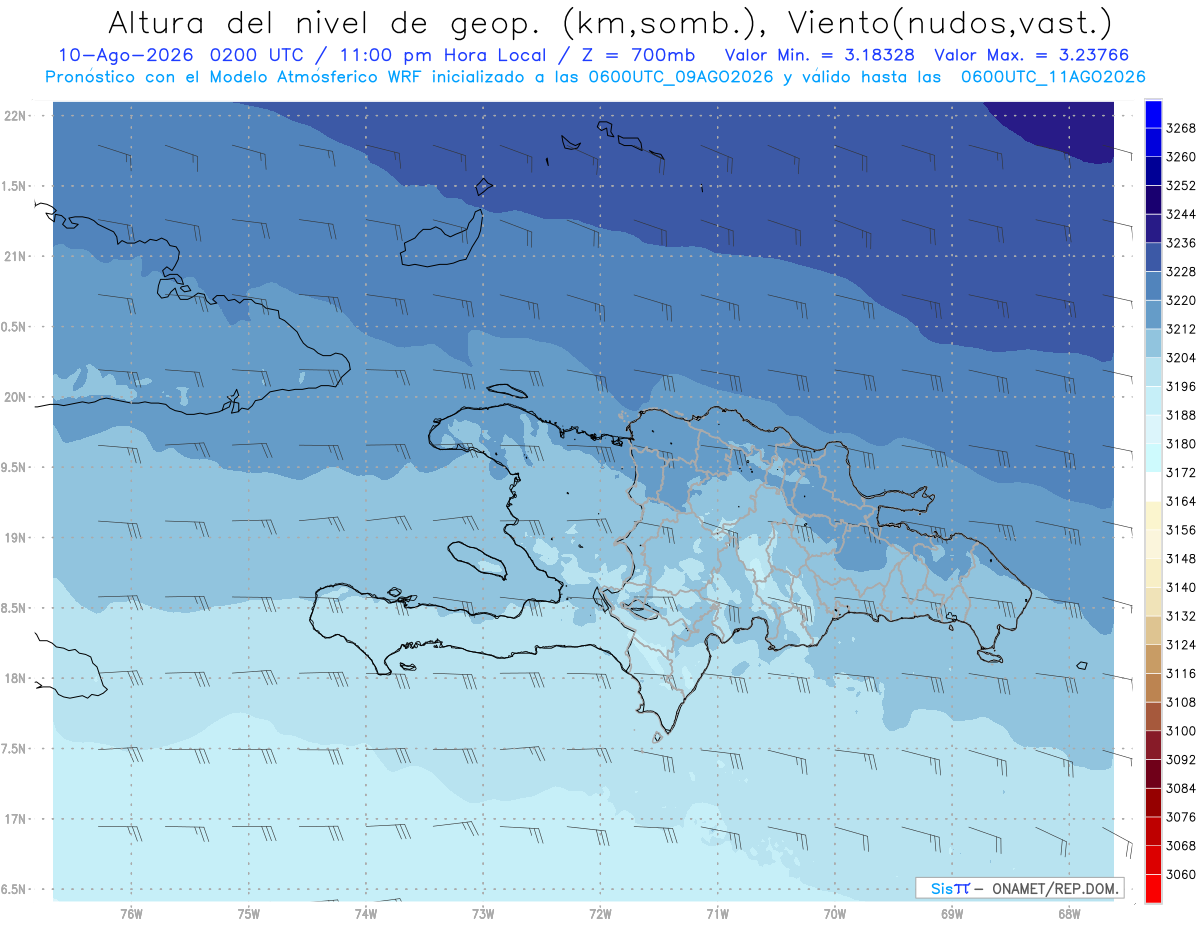Screen dimensions: 1200x927
Task: Click 'Valor Min. = 3.18328' value
Action: point(820,55)
